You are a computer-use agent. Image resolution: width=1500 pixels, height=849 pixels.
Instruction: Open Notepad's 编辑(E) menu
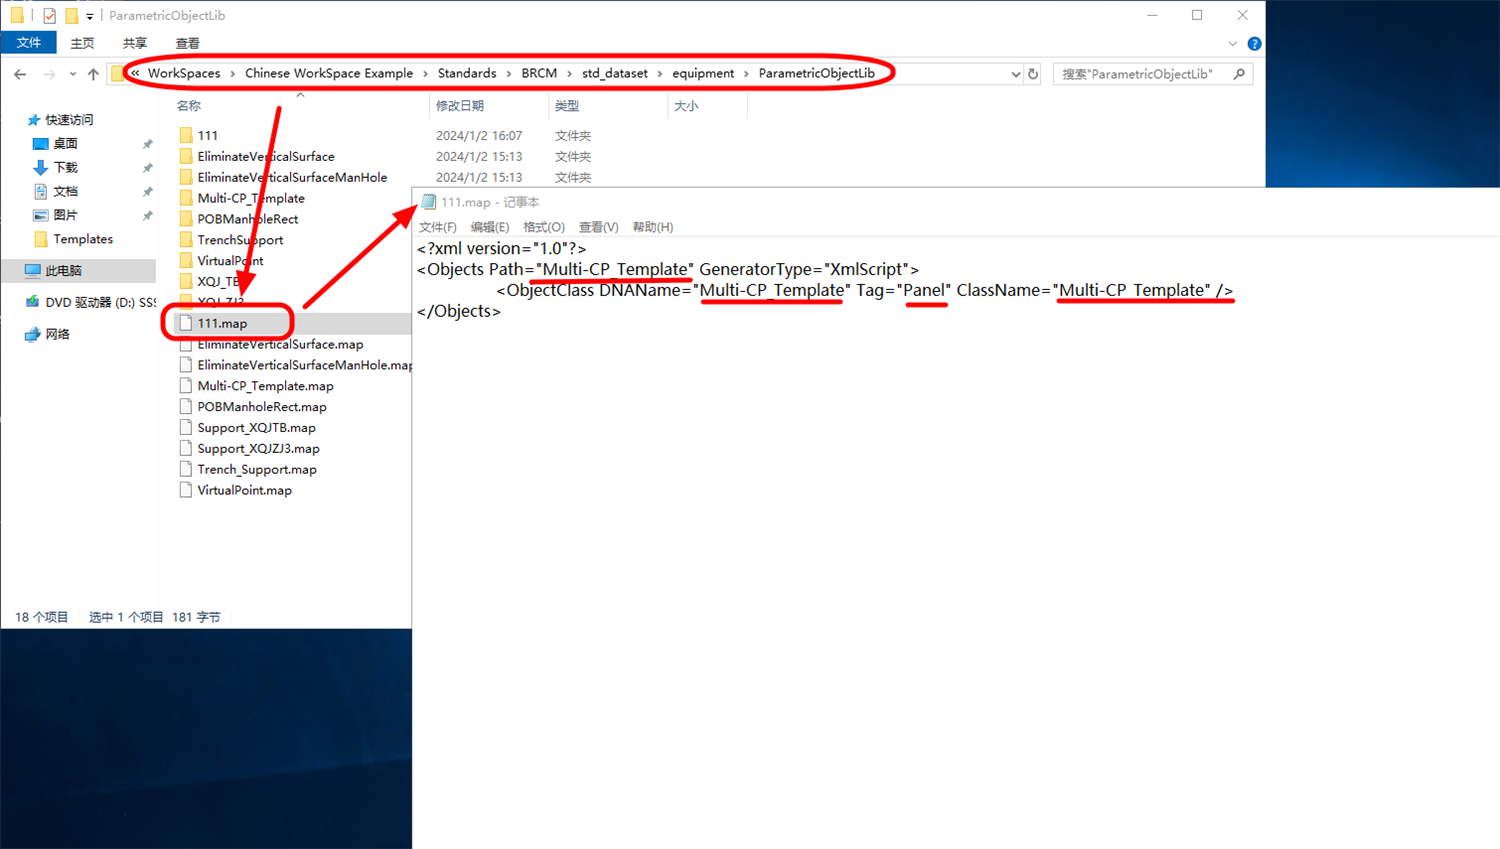[490, 227]
